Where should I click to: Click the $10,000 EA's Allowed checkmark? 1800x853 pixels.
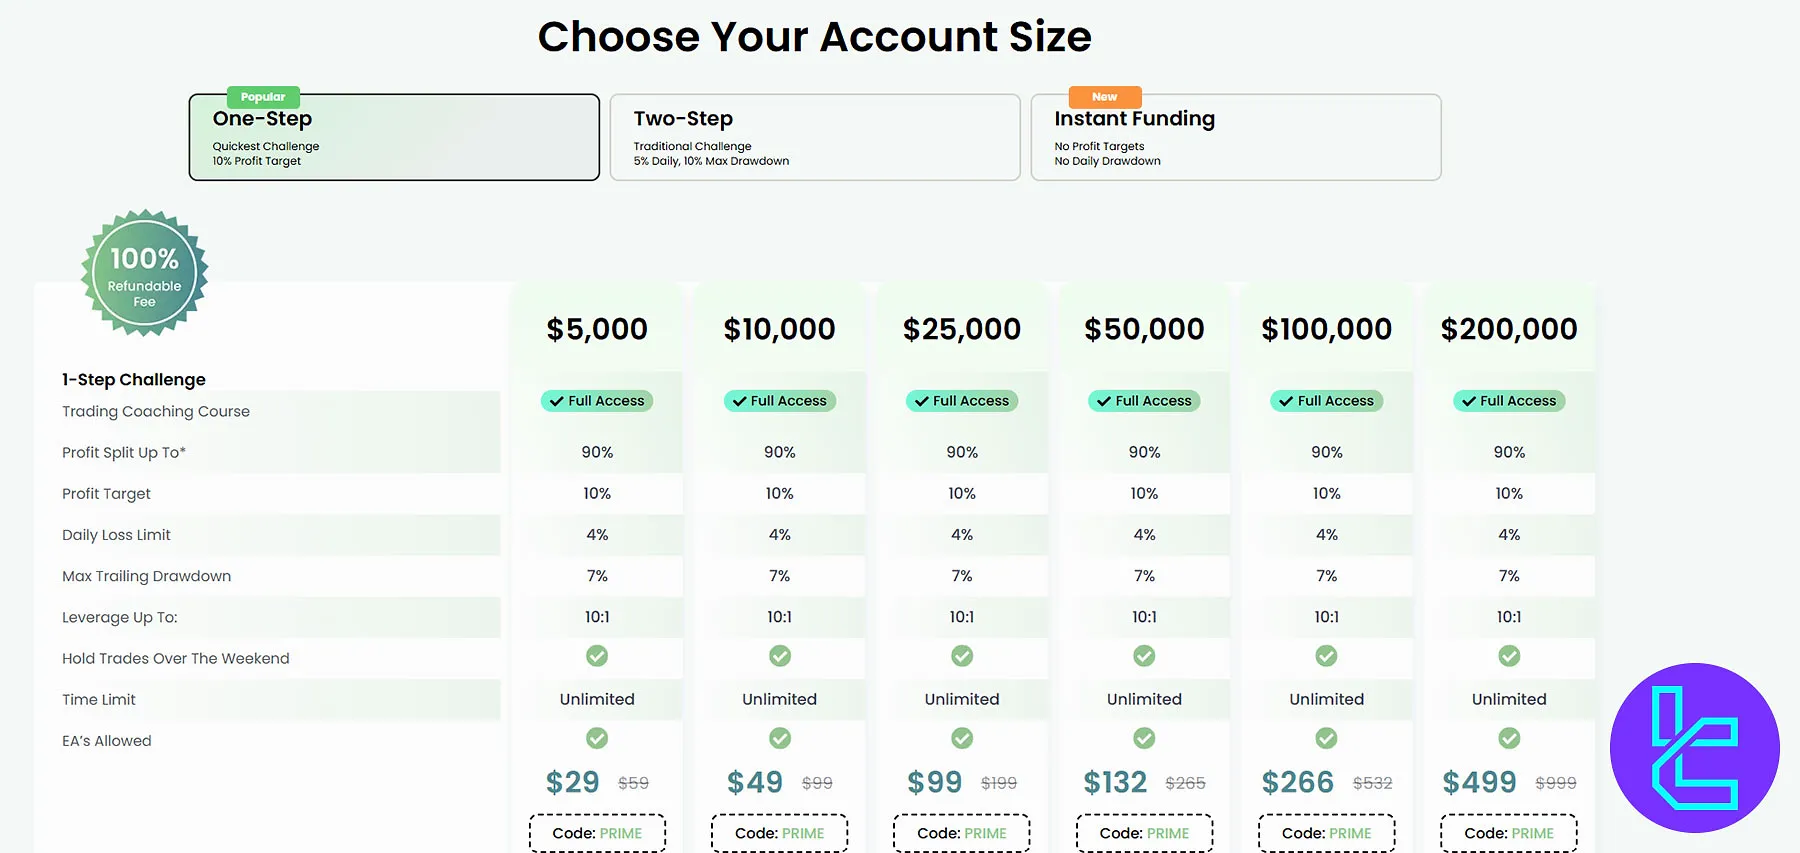click(x=780, y=738)
